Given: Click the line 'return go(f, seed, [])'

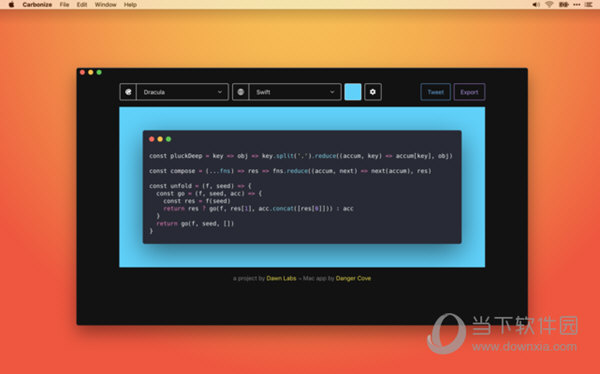Looking at the screenshot, I should (x=195, y=223).
